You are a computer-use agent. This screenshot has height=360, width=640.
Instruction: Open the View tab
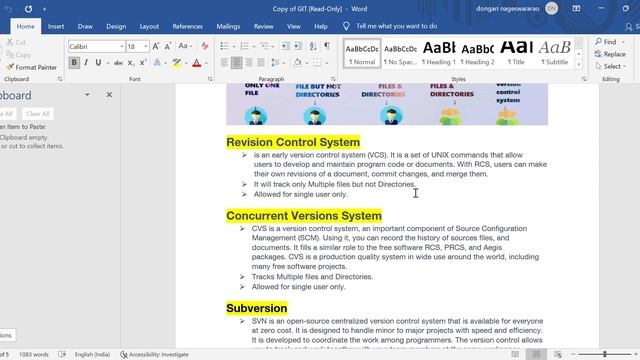293,26
